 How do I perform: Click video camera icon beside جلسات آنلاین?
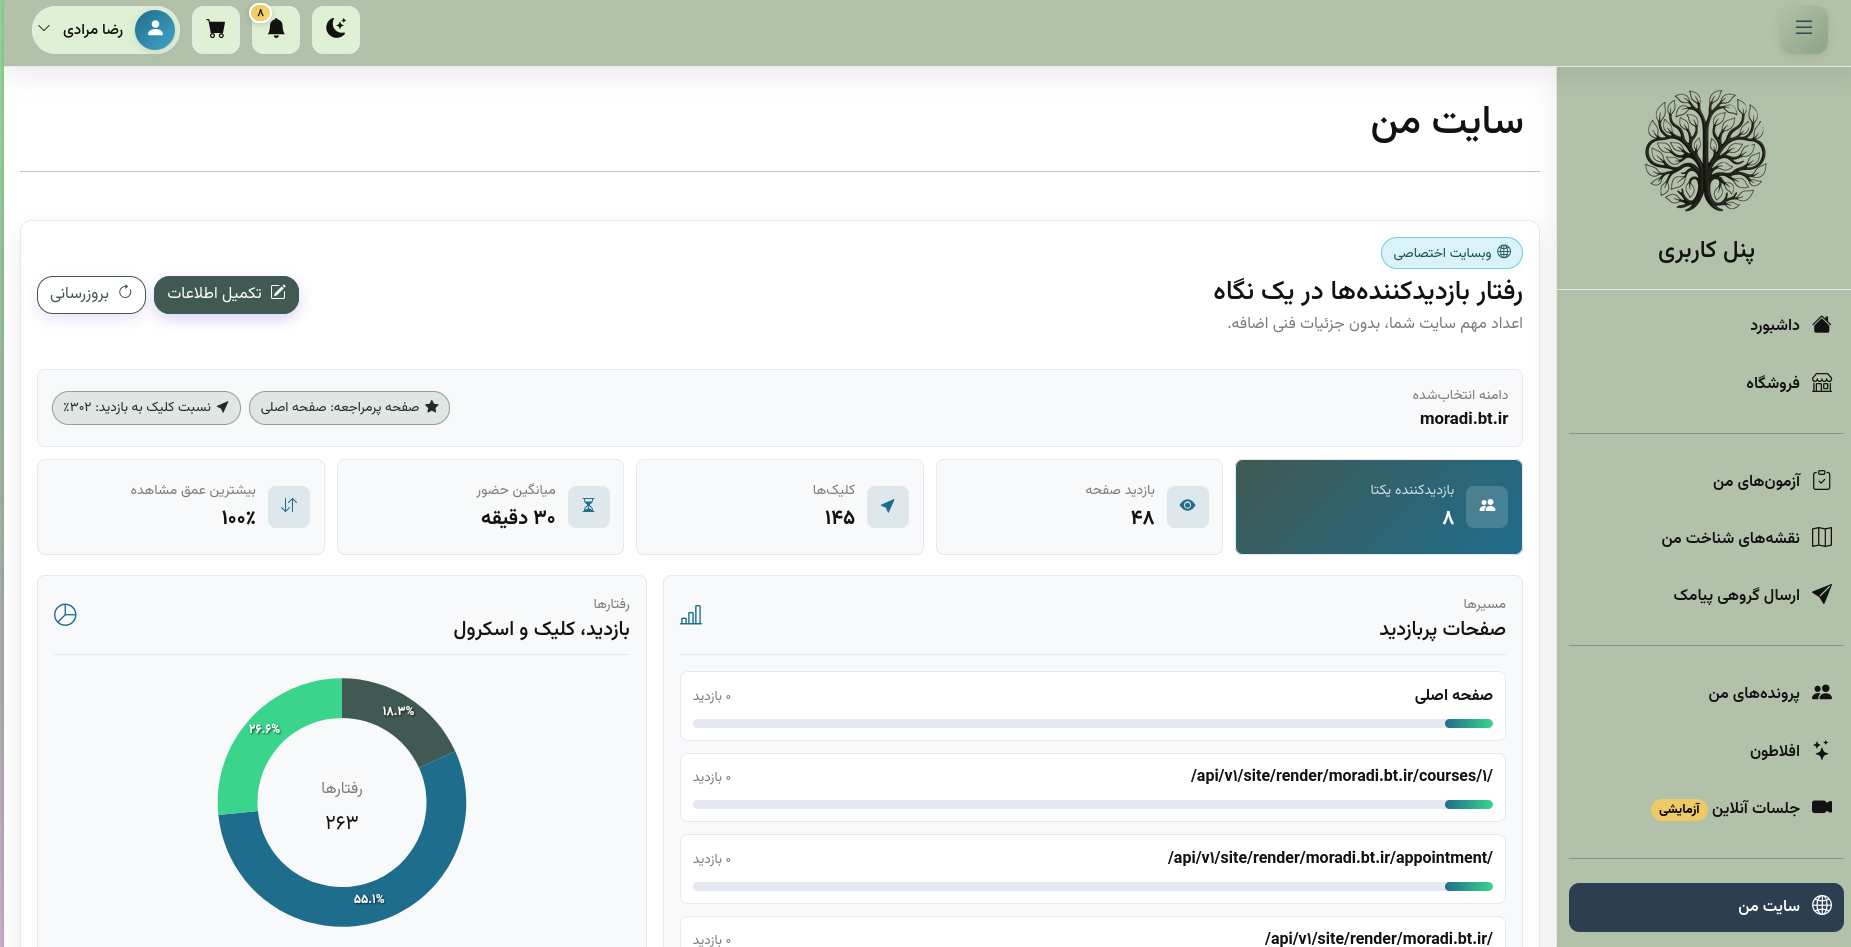point(1822,807)
